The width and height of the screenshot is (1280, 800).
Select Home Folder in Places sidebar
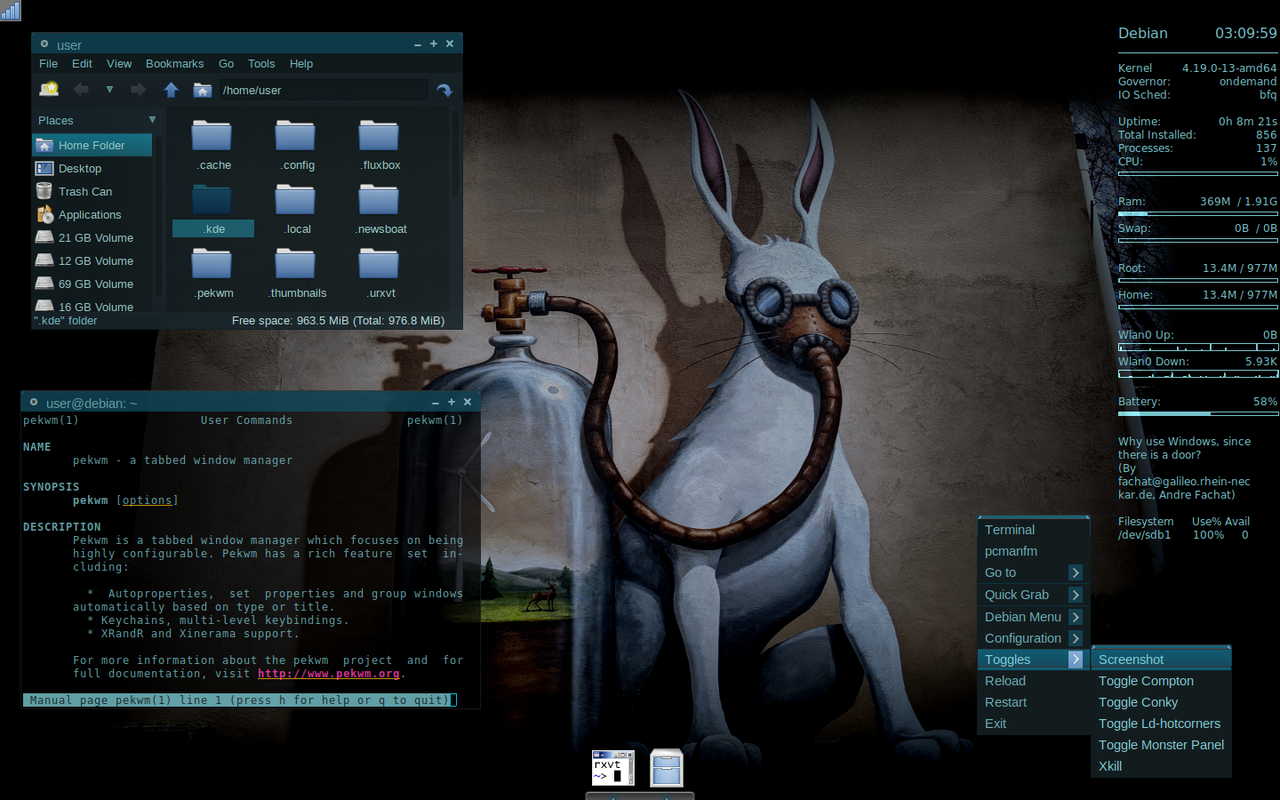[x=92, y=145]
